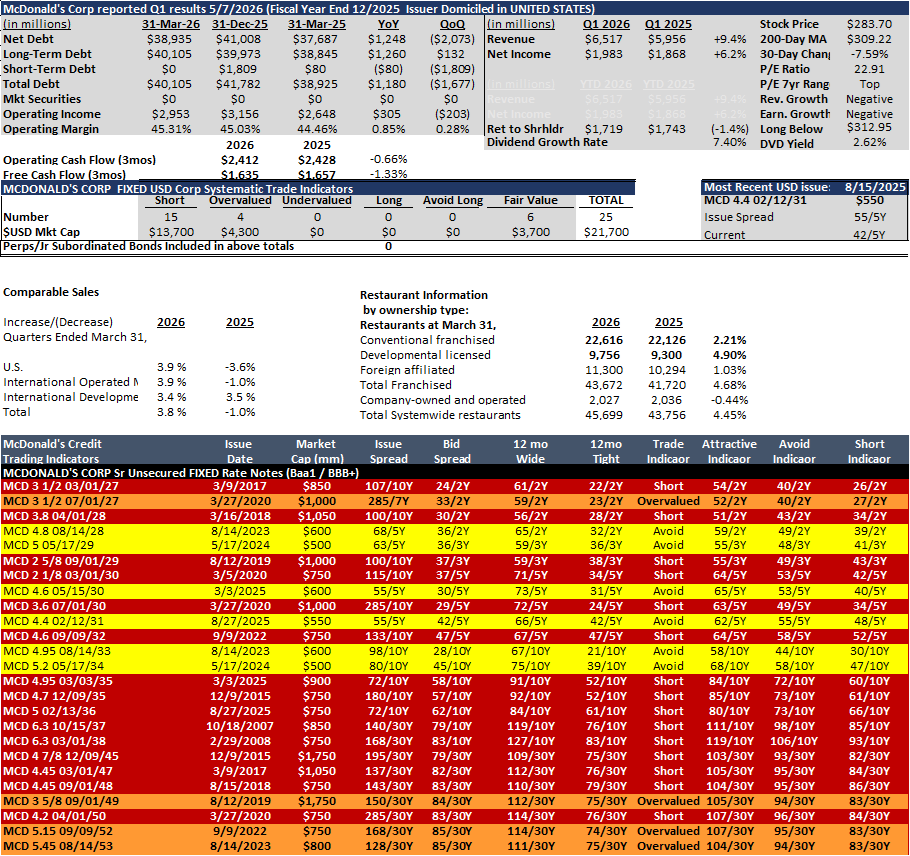
Task: Click the Overvalued column header in trade indicators
Action: coord(240,201)
